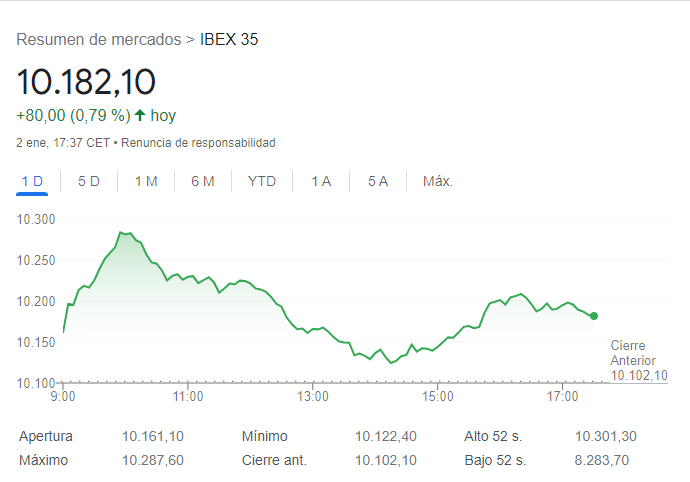Click the green up arrow icon
This screenshot has width=690, height=482.
(140, 115)
